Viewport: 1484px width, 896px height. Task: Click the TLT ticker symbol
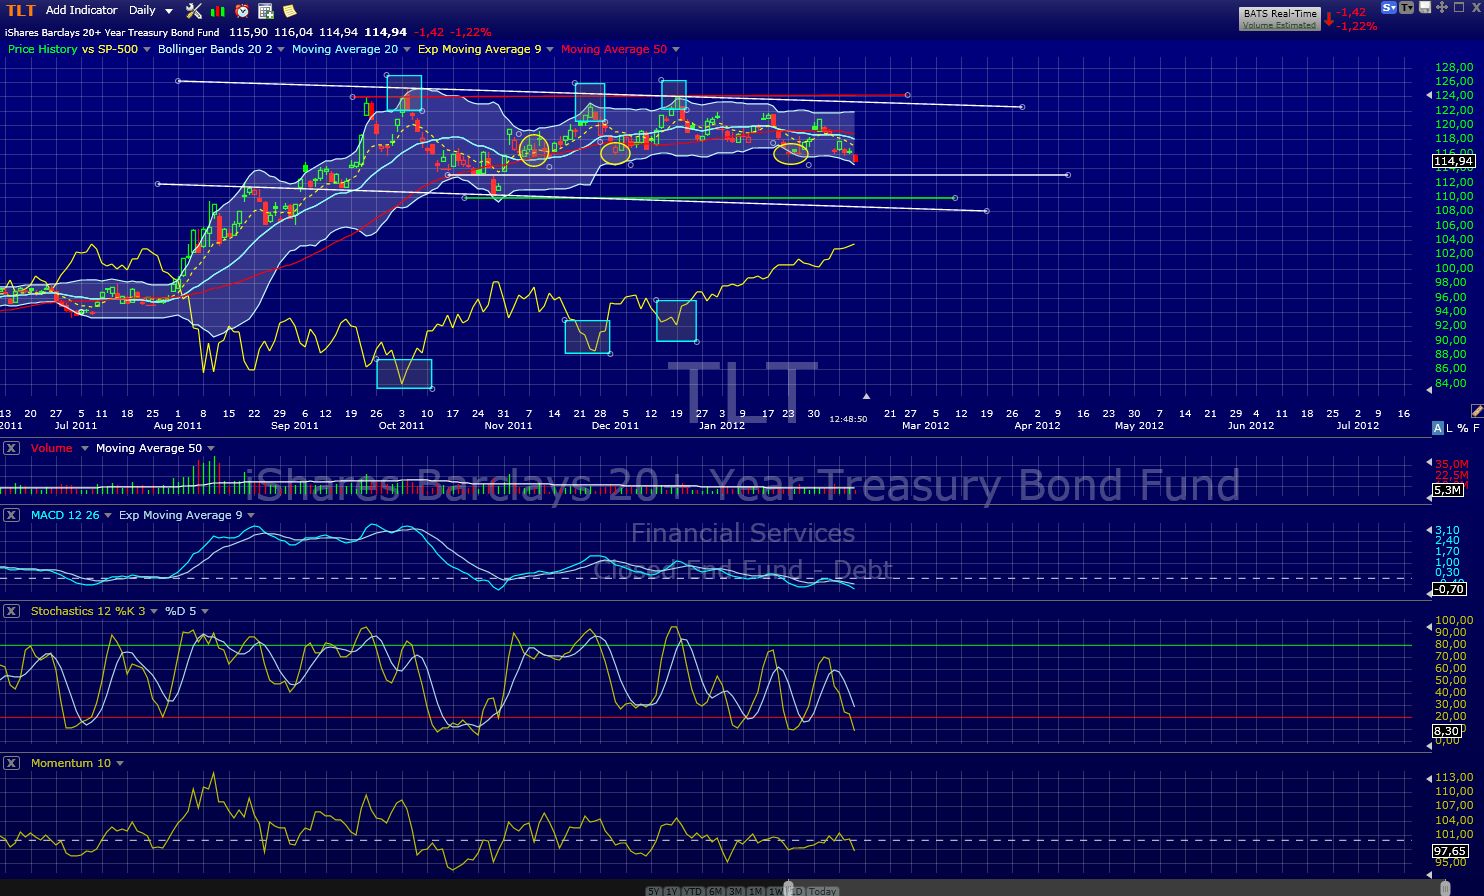click(x=20, y=10)
